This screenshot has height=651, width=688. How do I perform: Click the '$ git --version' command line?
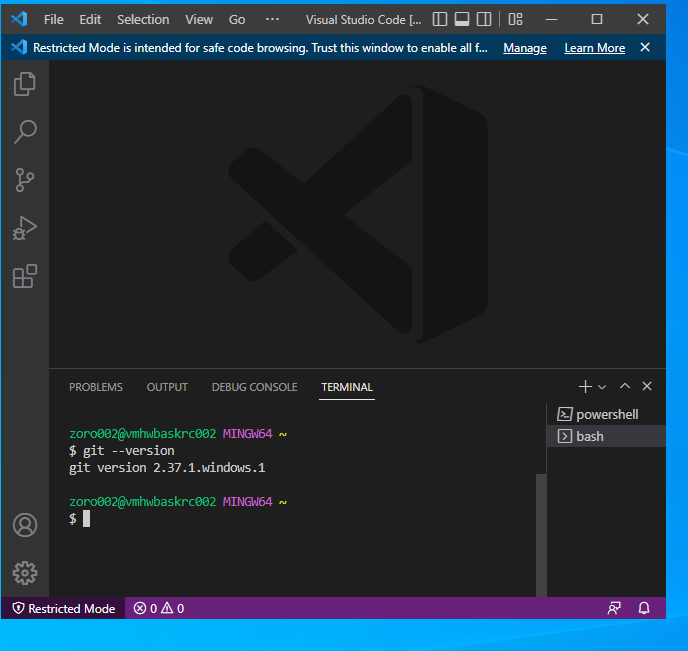tap(122, 451)
